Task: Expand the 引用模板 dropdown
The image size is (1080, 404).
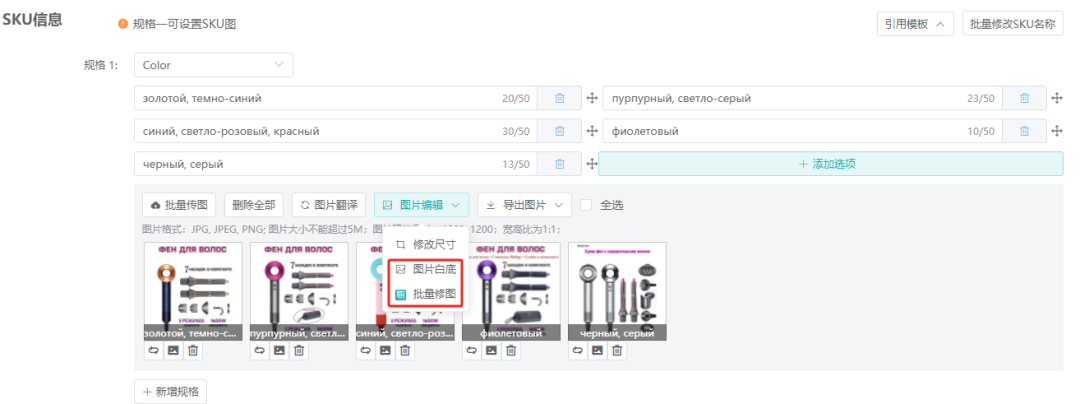Action: (x=915, y=24)
